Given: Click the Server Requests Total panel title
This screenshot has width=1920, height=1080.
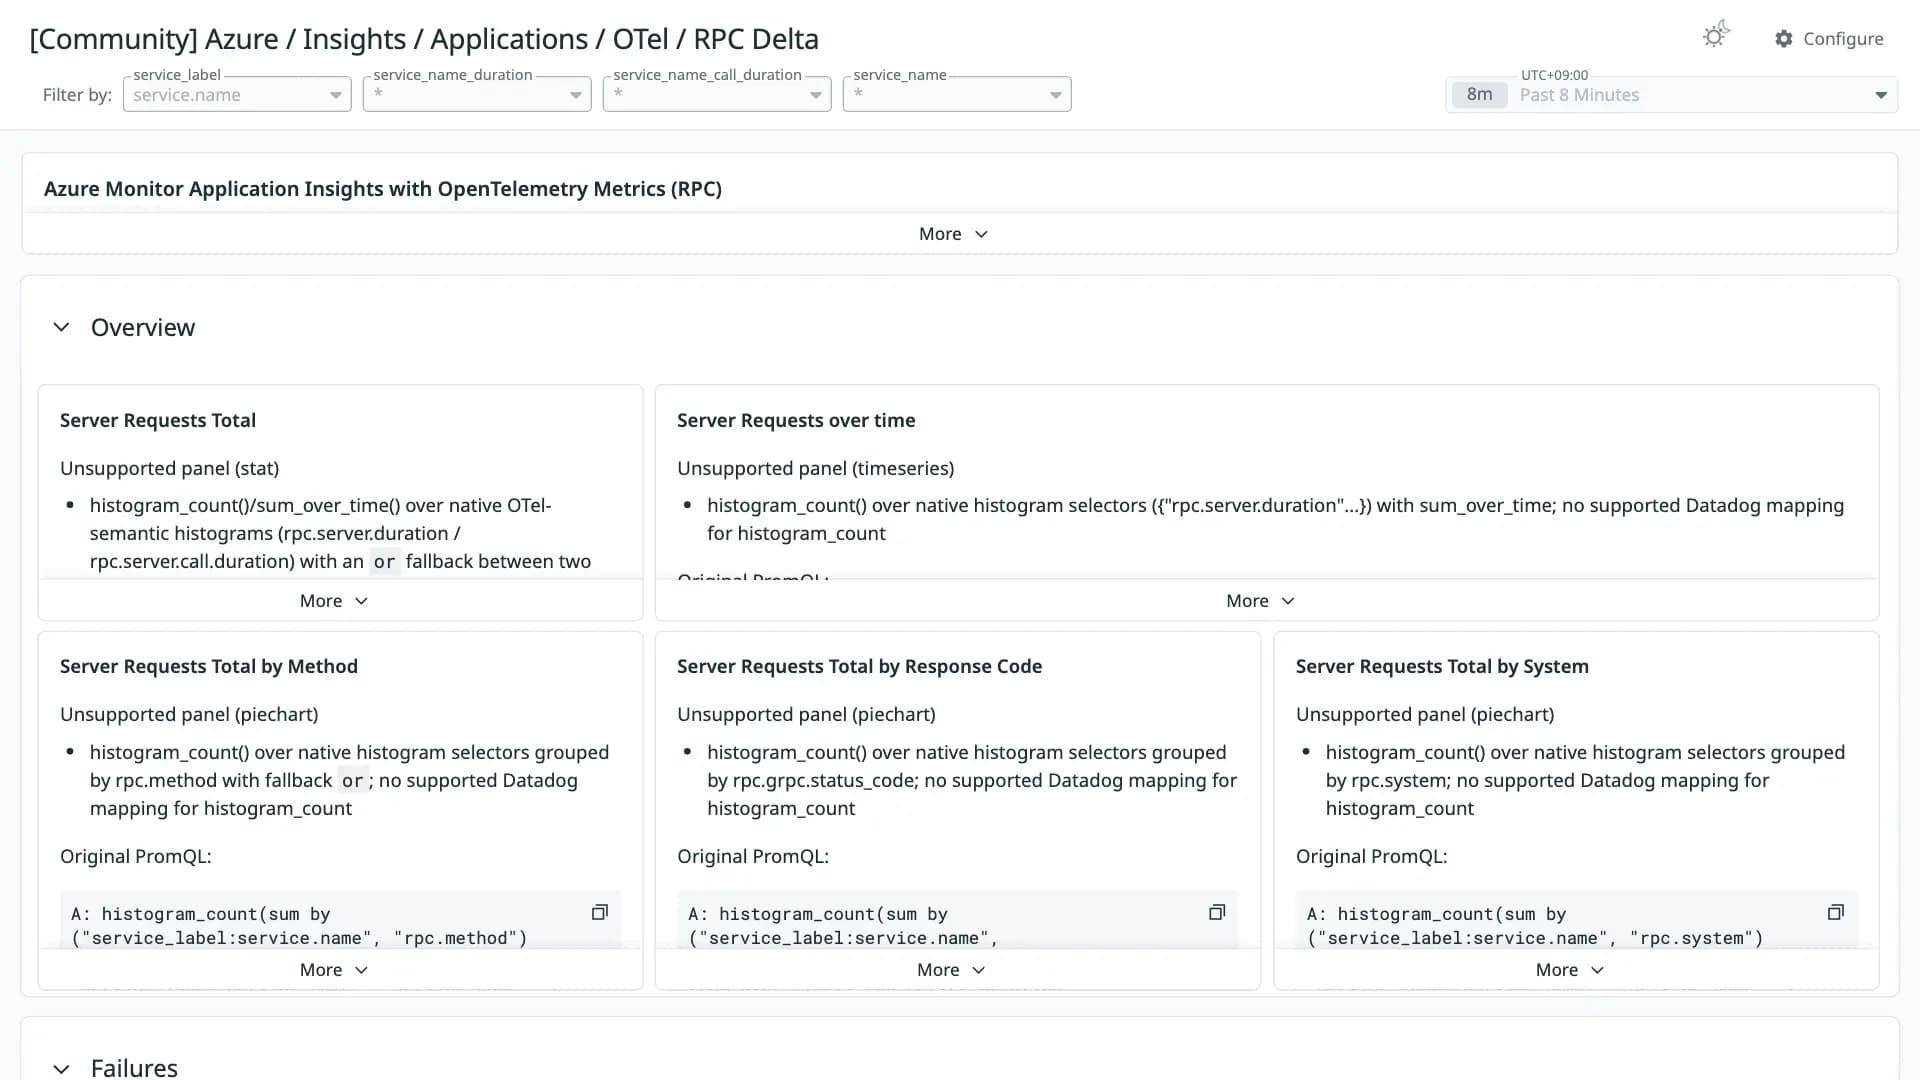Looking at the screenshot, I should point(158,420).
